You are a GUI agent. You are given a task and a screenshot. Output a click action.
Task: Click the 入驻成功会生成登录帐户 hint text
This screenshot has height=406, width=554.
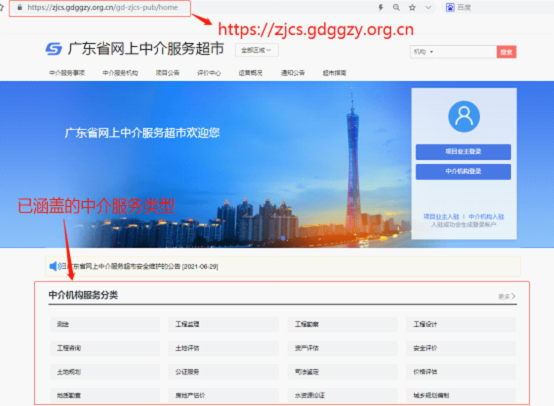[x=464, y=225]
